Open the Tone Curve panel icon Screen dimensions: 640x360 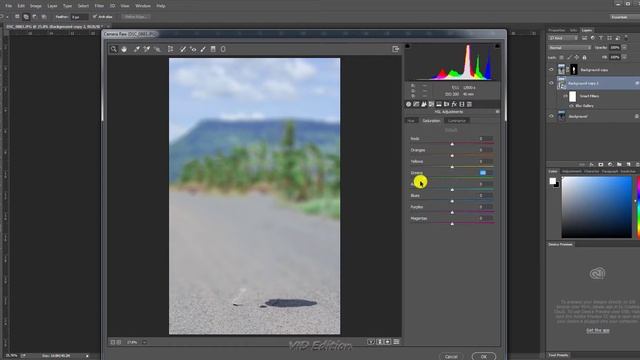416,104
